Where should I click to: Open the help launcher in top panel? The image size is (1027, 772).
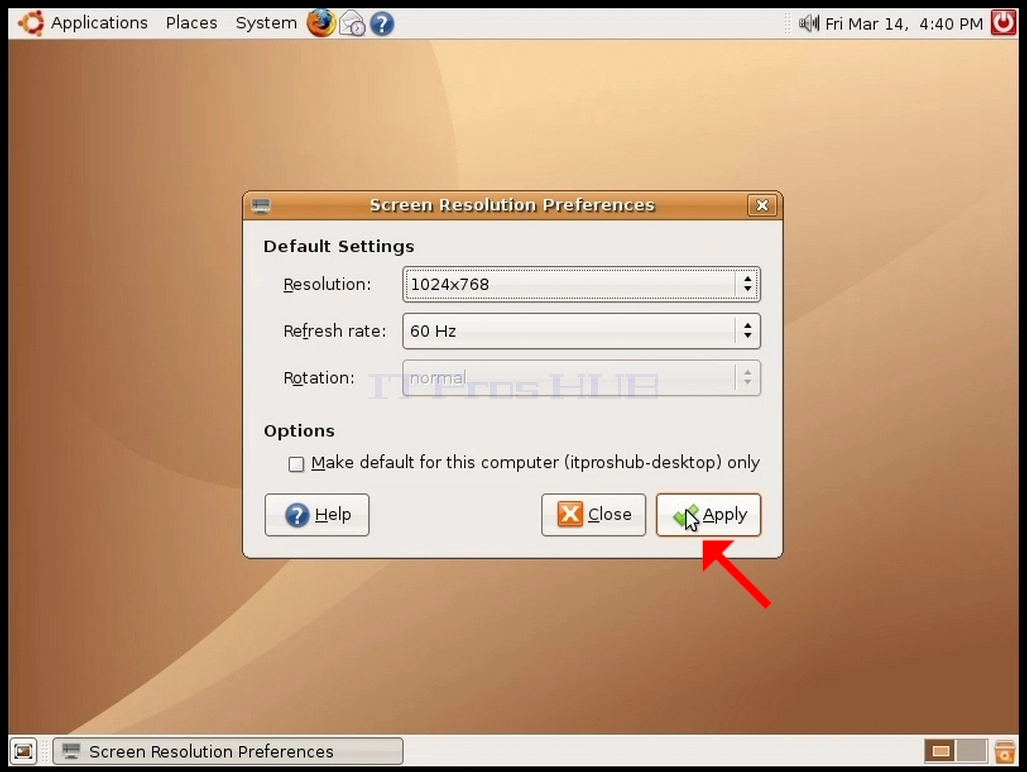pyautogui.click(x=382, y=24)
